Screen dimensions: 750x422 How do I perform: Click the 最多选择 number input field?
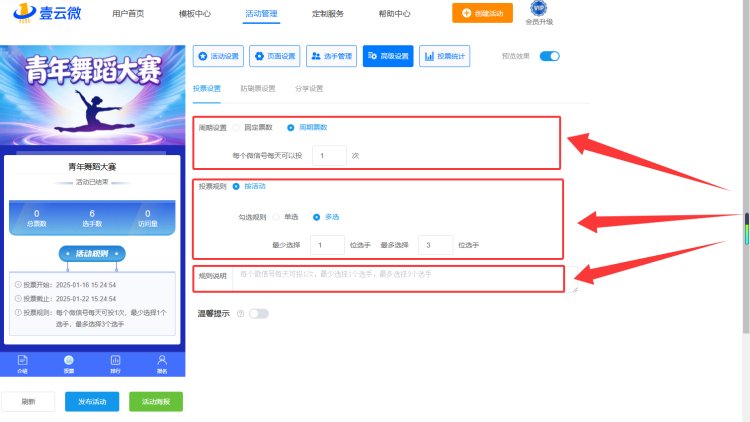(x=436, y=245)
